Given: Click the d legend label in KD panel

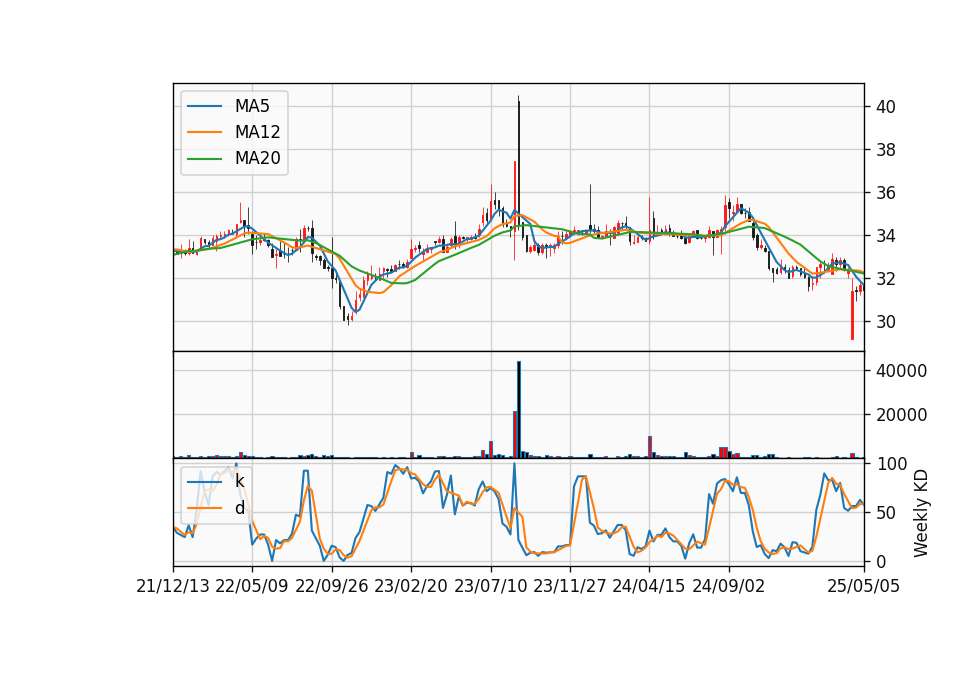Looking at the screenshot, I should point(239,508).
